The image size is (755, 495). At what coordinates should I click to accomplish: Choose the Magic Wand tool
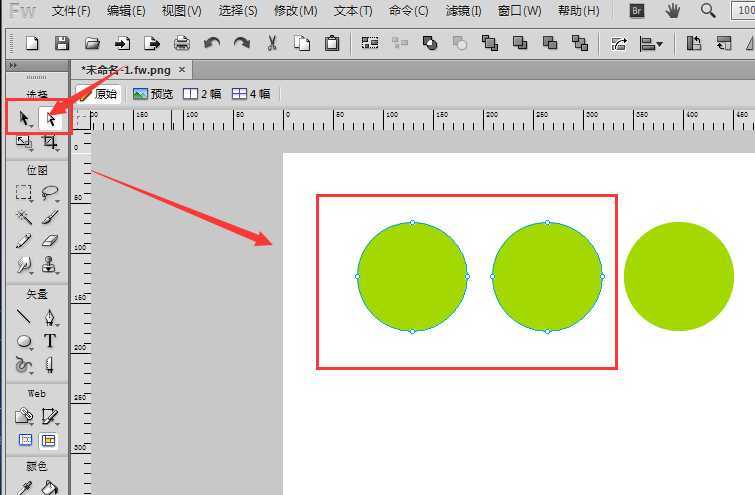24,217
